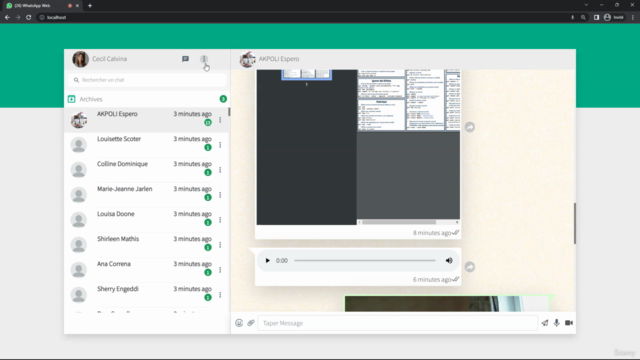Open options menu for Shirleen Mathis chat
640x360 pixels.
[220, 244]
